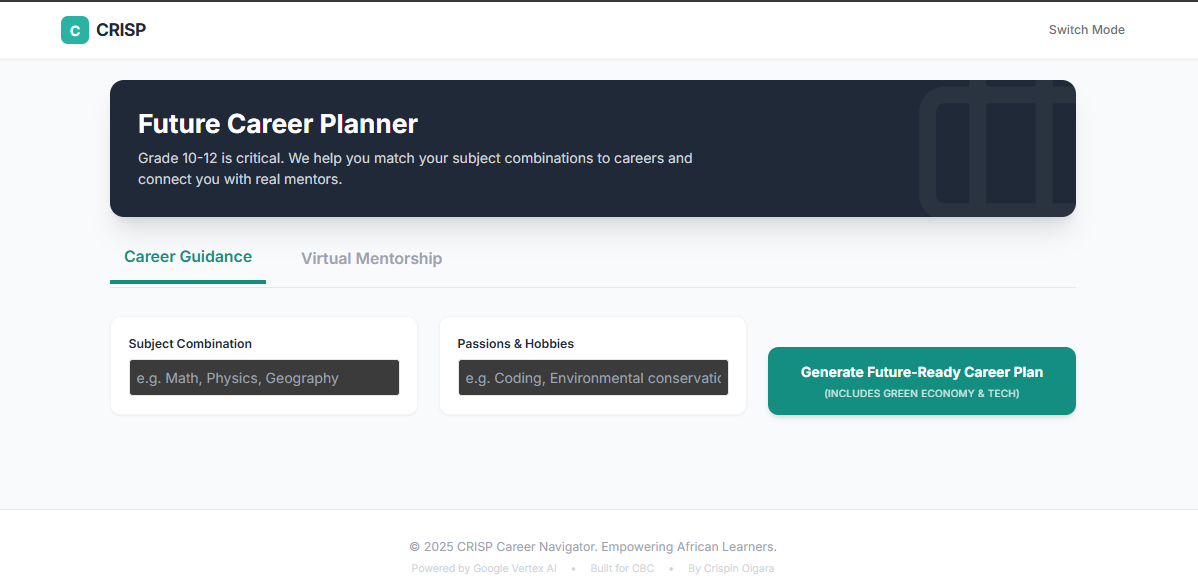The width and height of the screenshot is (1198, 579).
Task: Click the CRISP brand name text
Action: point(121,30)
